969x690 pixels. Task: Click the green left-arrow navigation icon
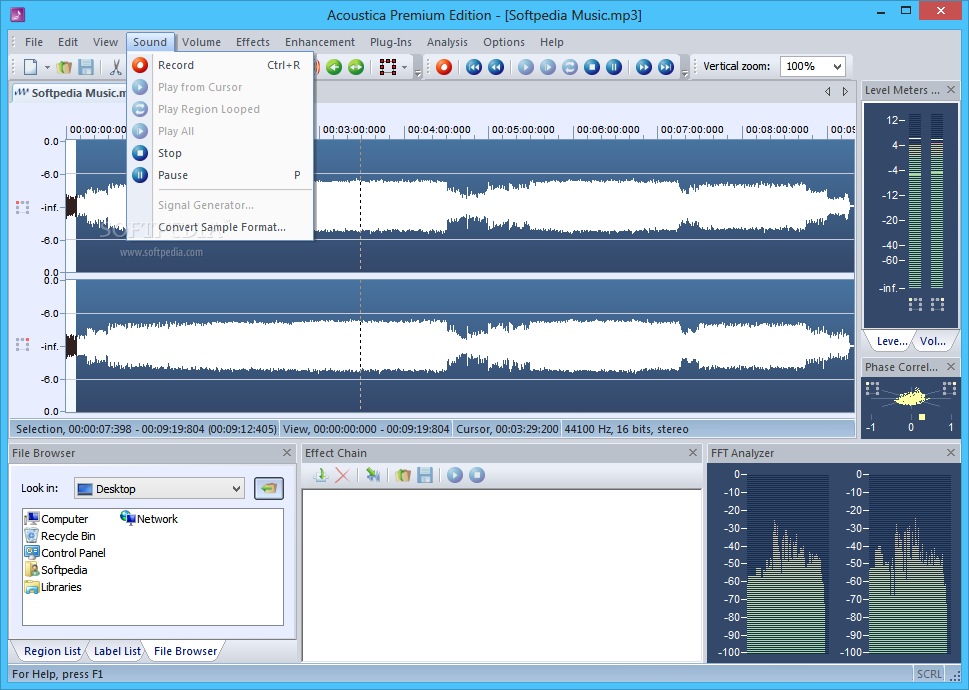(334, 67)
